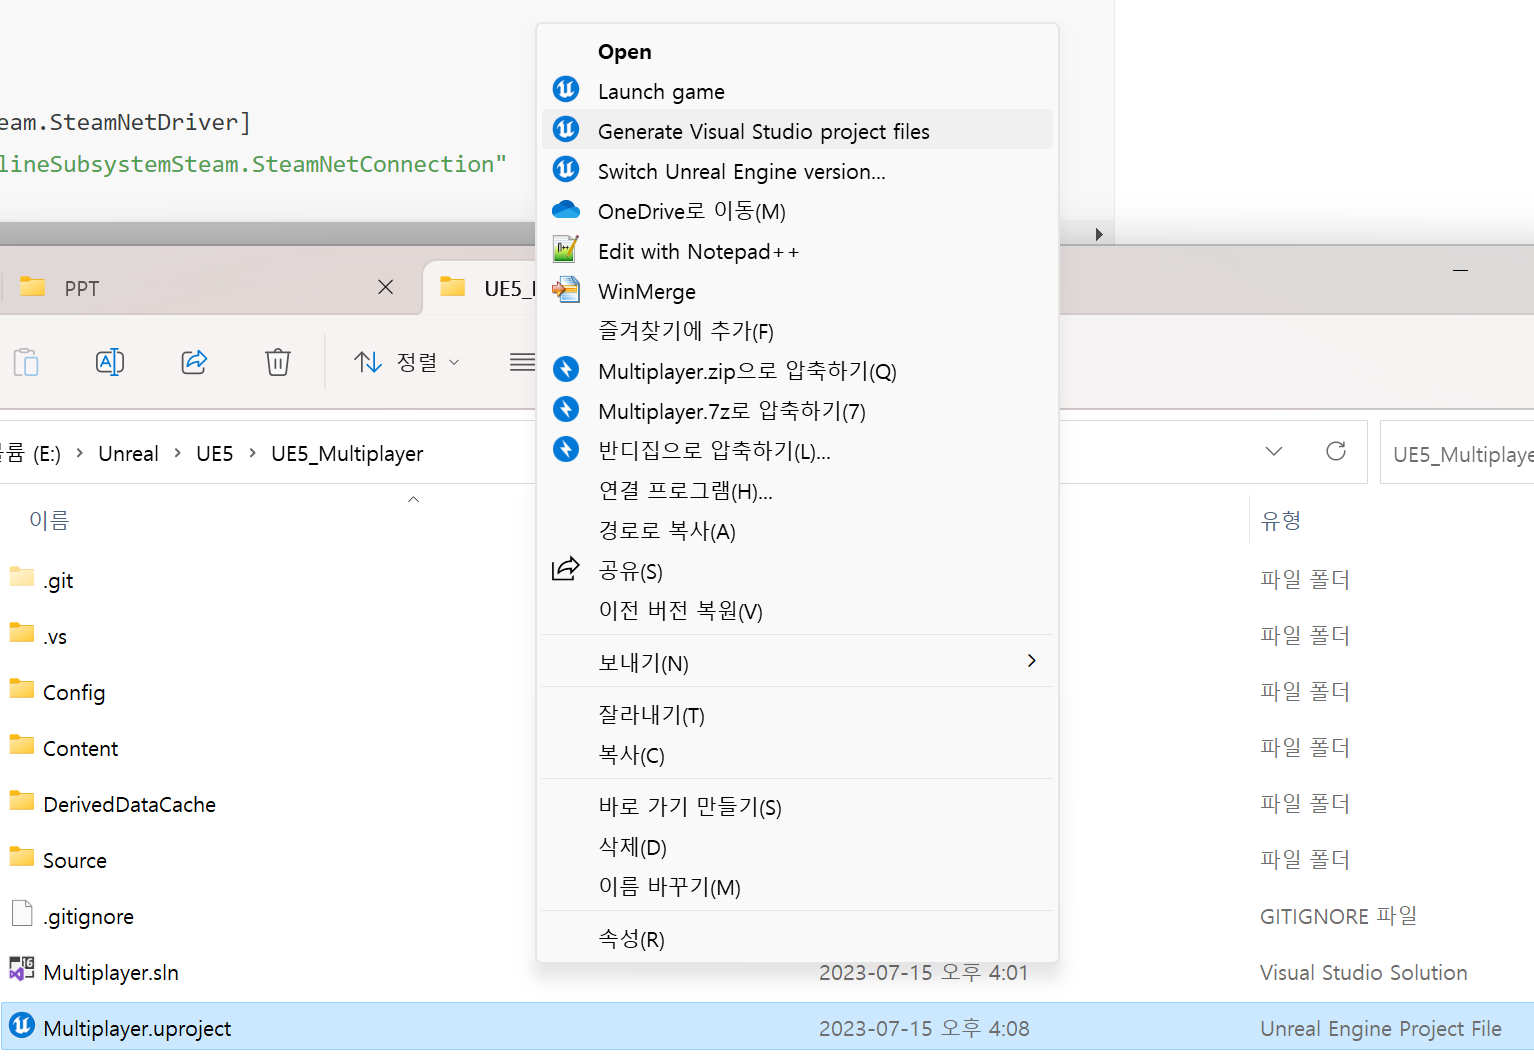Click the editor horizontal scrollbar right arrow
The height and width of the screenshot is (1063, 1534).
[1099, 234]
